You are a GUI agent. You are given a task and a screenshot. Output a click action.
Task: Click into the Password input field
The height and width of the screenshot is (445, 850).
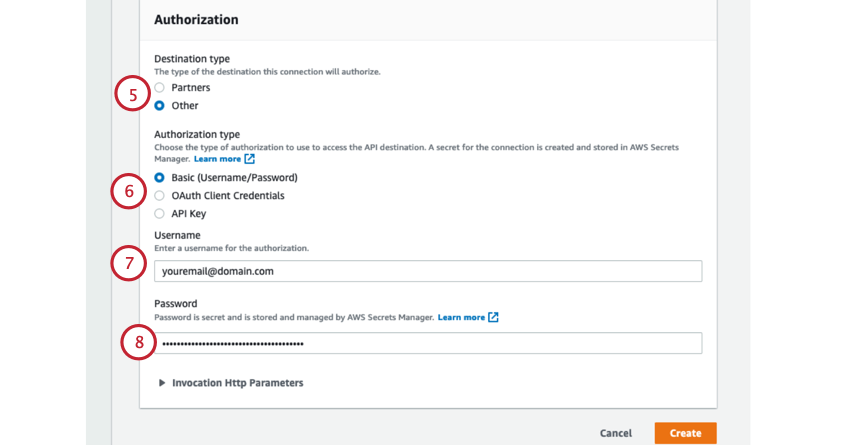pyautogui.click(x=428, y=343)
